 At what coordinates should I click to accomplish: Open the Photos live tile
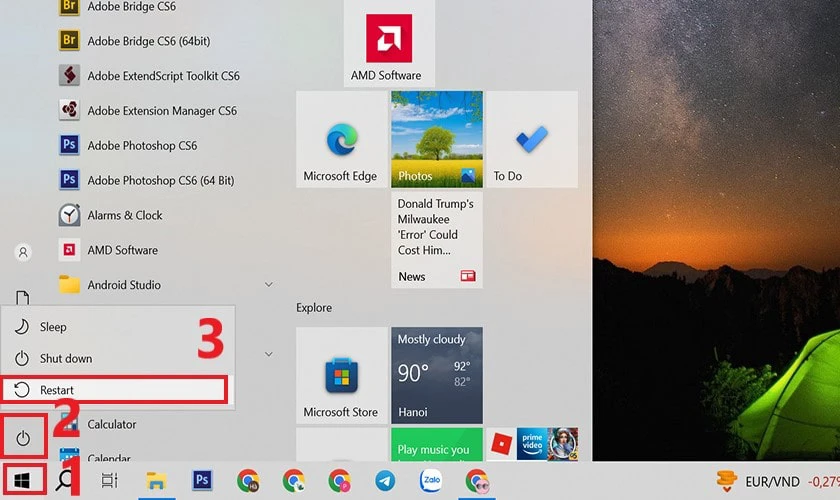(x=437, y=139)
